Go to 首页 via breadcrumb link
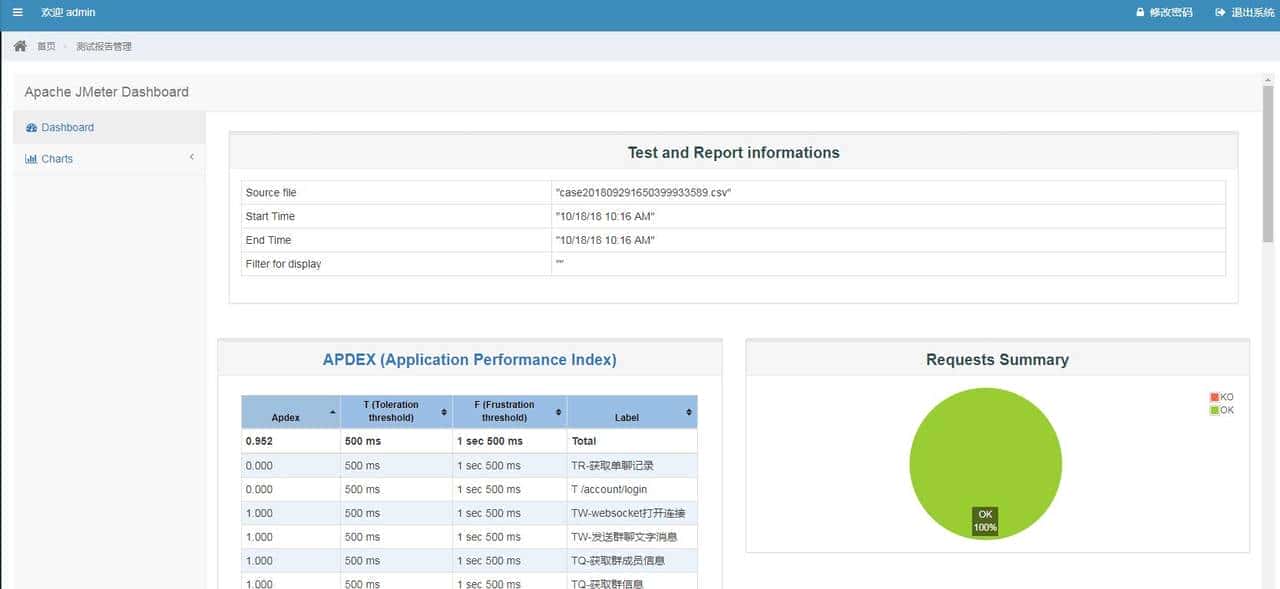 (x=46, y=47)
